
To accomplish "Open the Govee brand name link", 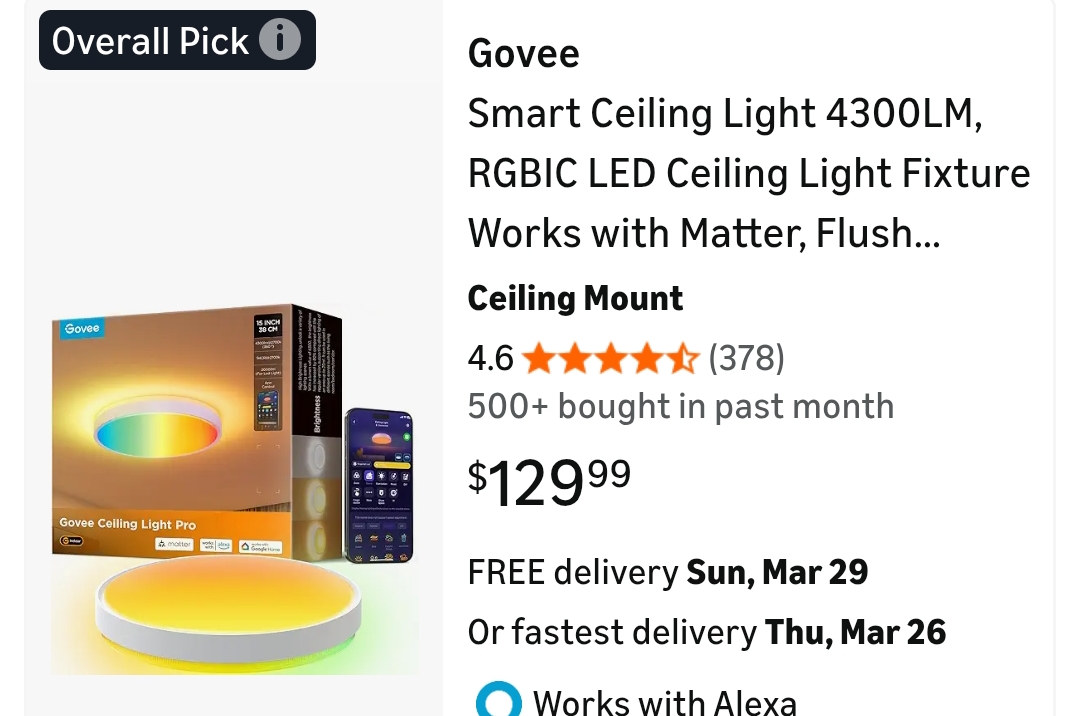I will (523, 54).
